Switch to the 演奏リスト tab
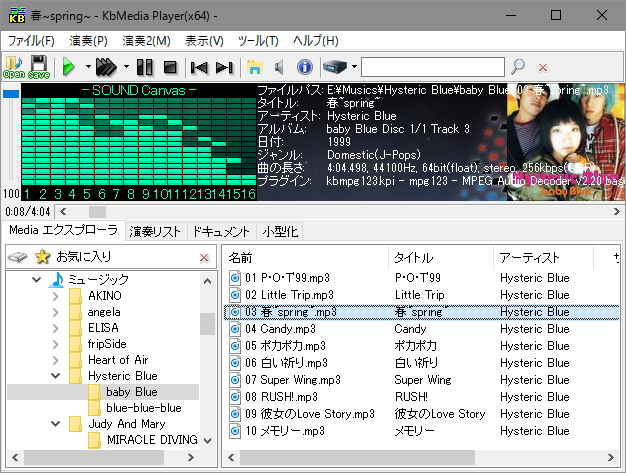Image resolution: width=626 pixels, height=473 pixels. [x=155, y=232]
